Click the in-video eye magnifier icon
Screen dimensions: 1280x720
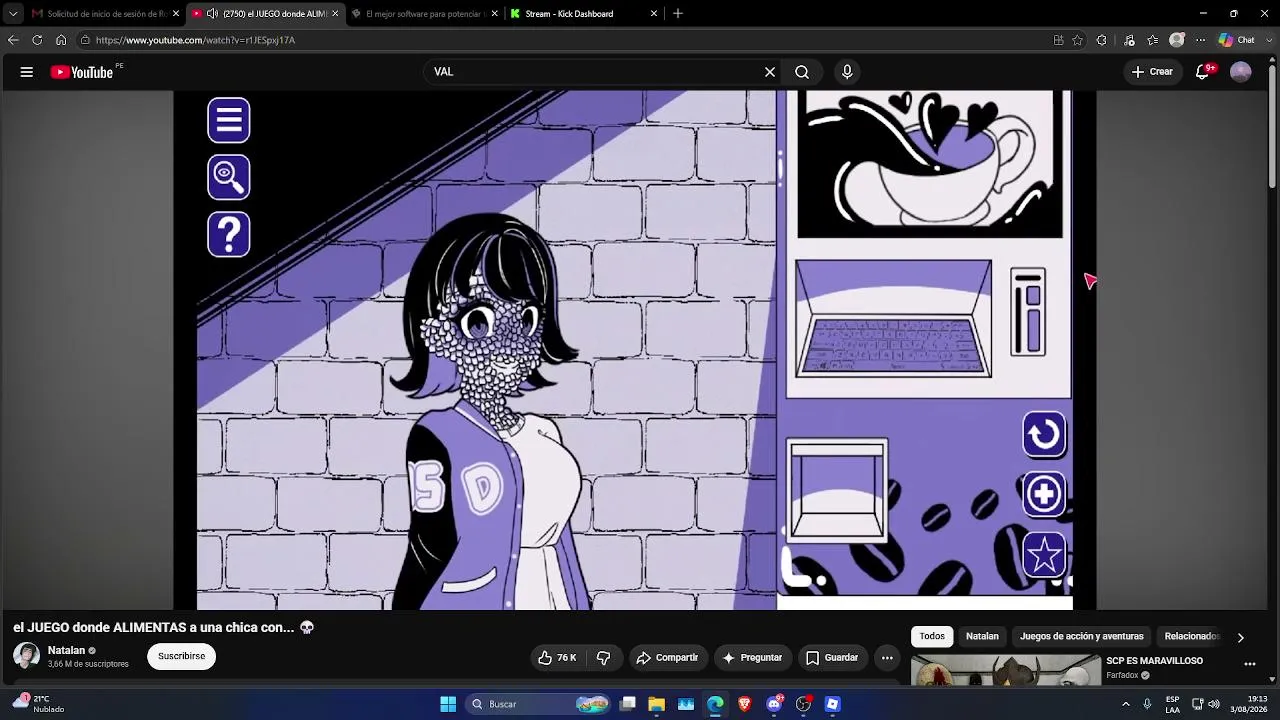pyautogui.click(x=229, y=177)
